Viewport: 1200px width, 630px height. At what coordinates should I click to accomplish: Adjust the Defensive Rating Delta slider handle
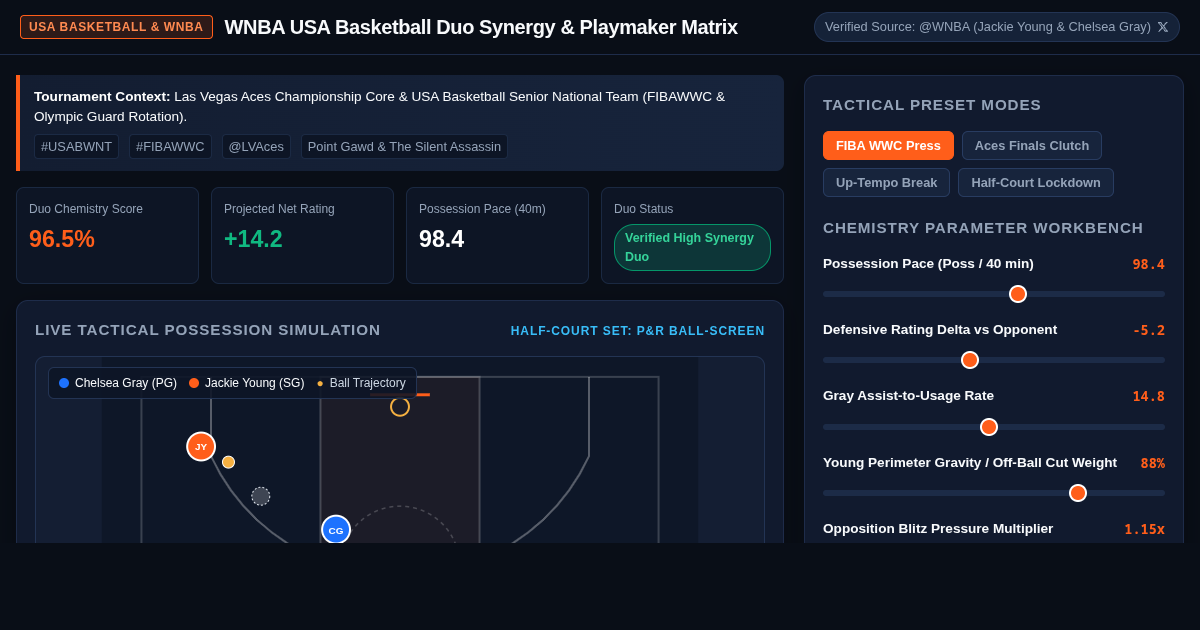pos(970,360)
